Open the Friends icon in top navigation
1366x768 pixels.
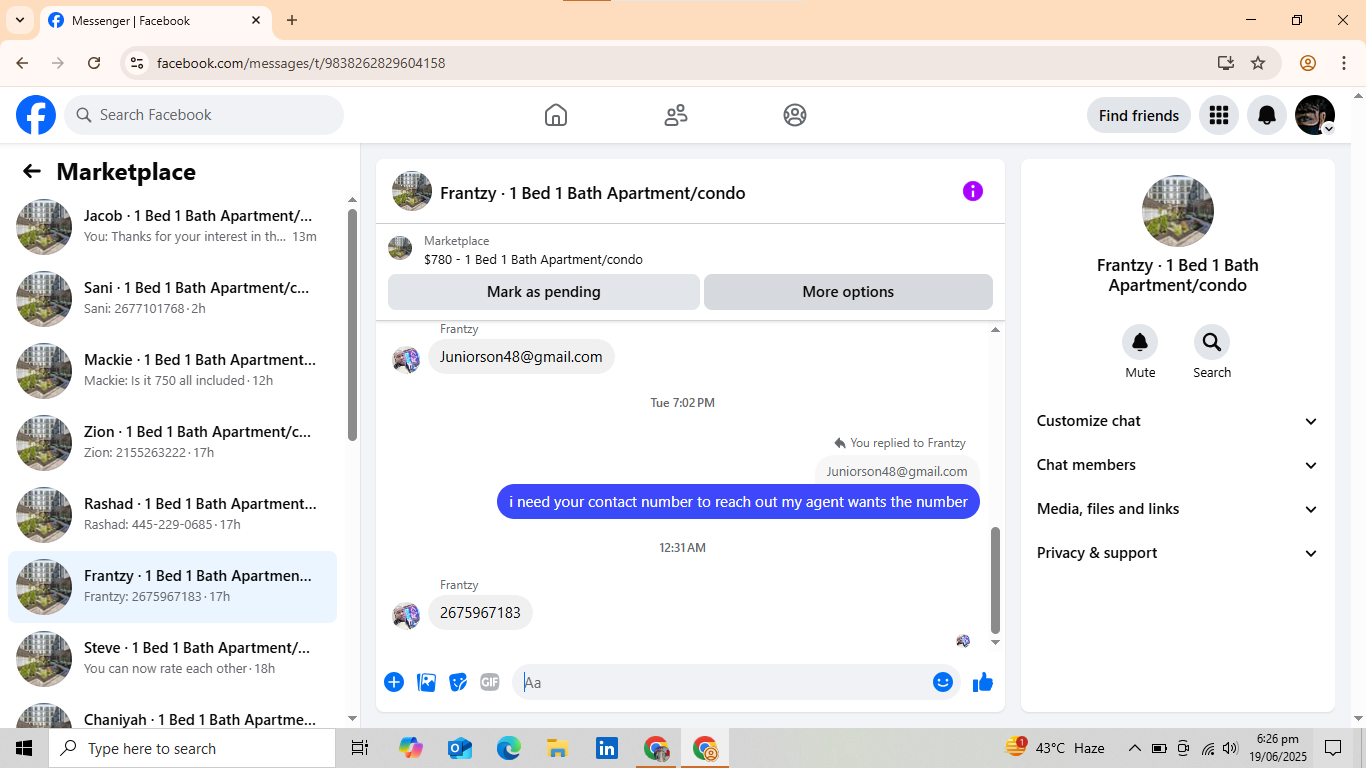point(676,115)
